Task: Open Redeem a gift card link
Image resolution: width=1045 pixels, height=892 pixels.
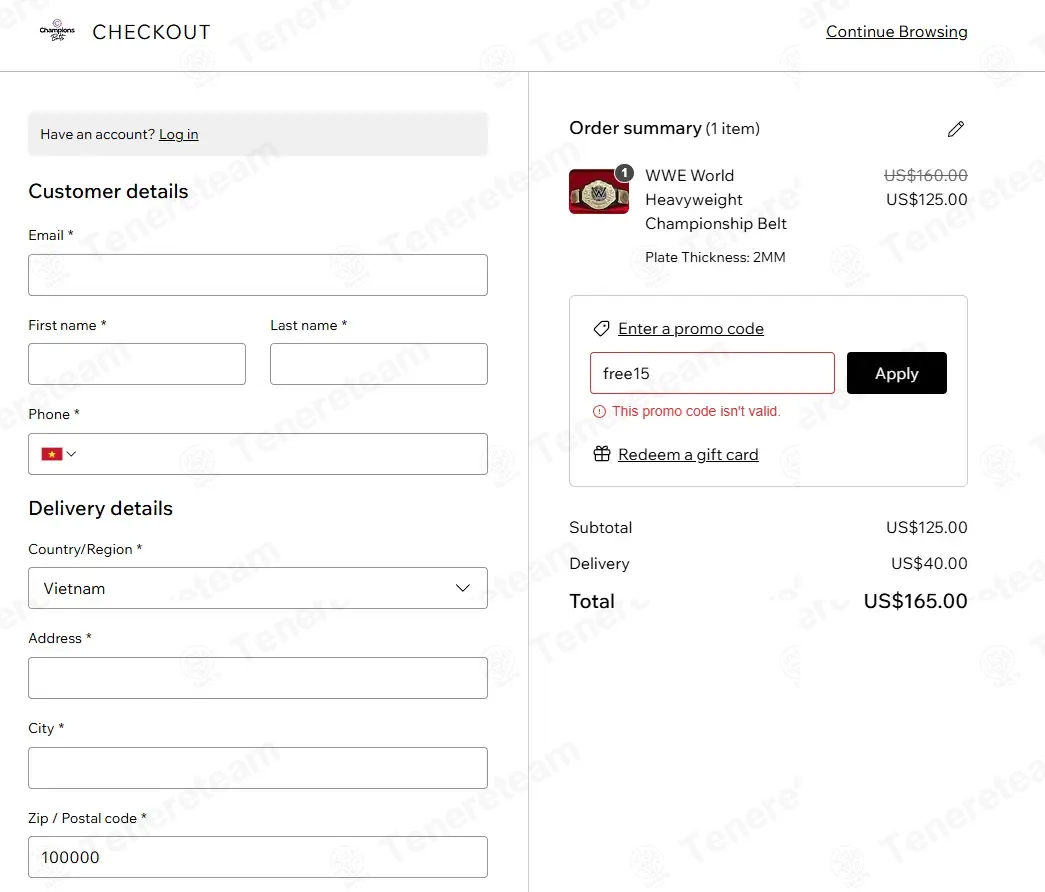Action: pyautogui.click(x=688, y=455)
